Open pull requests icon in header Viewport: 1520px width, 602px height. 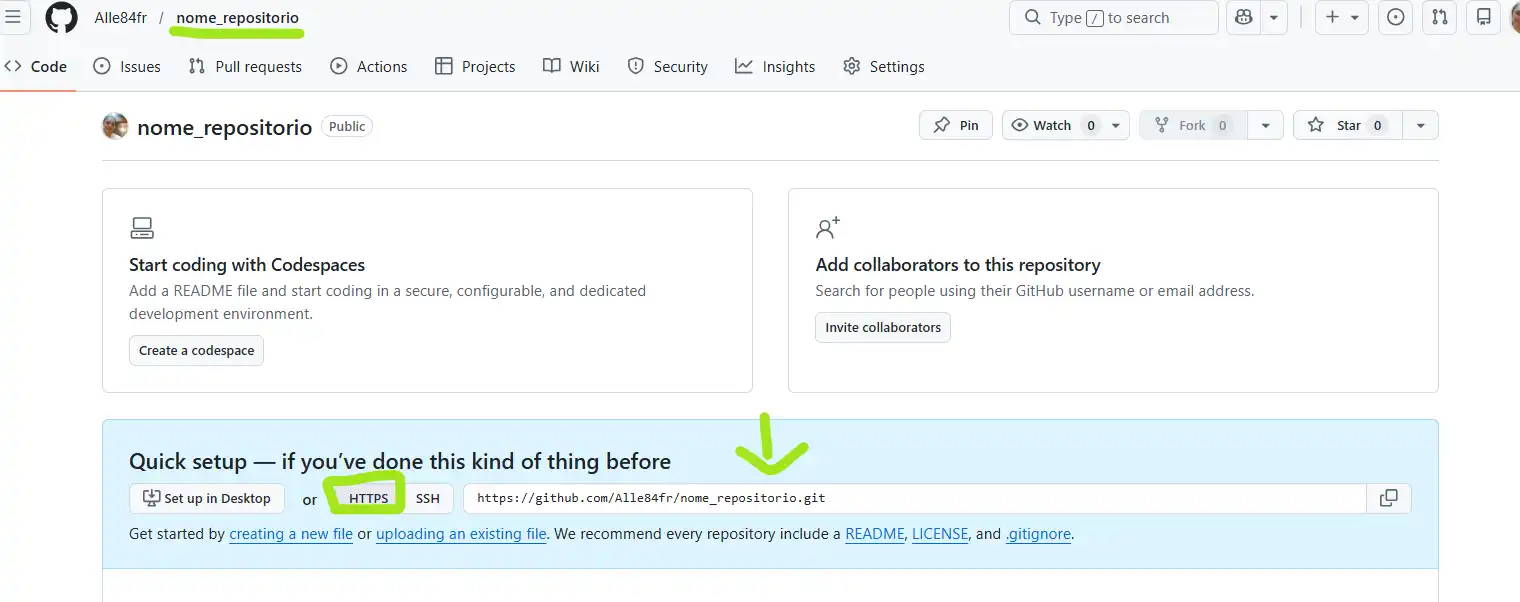[x=1439, y=18]
